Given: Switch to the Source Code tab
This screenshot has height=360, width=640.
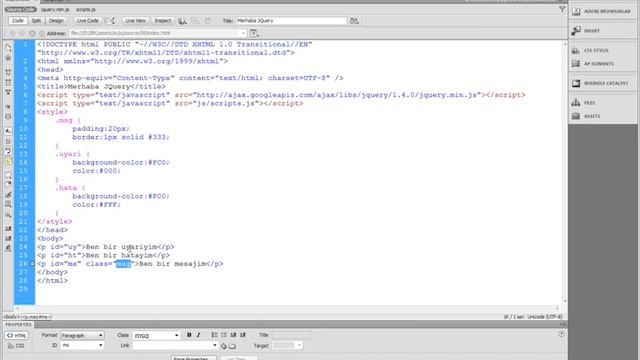Looking at the screenshot, I should 20,9.
